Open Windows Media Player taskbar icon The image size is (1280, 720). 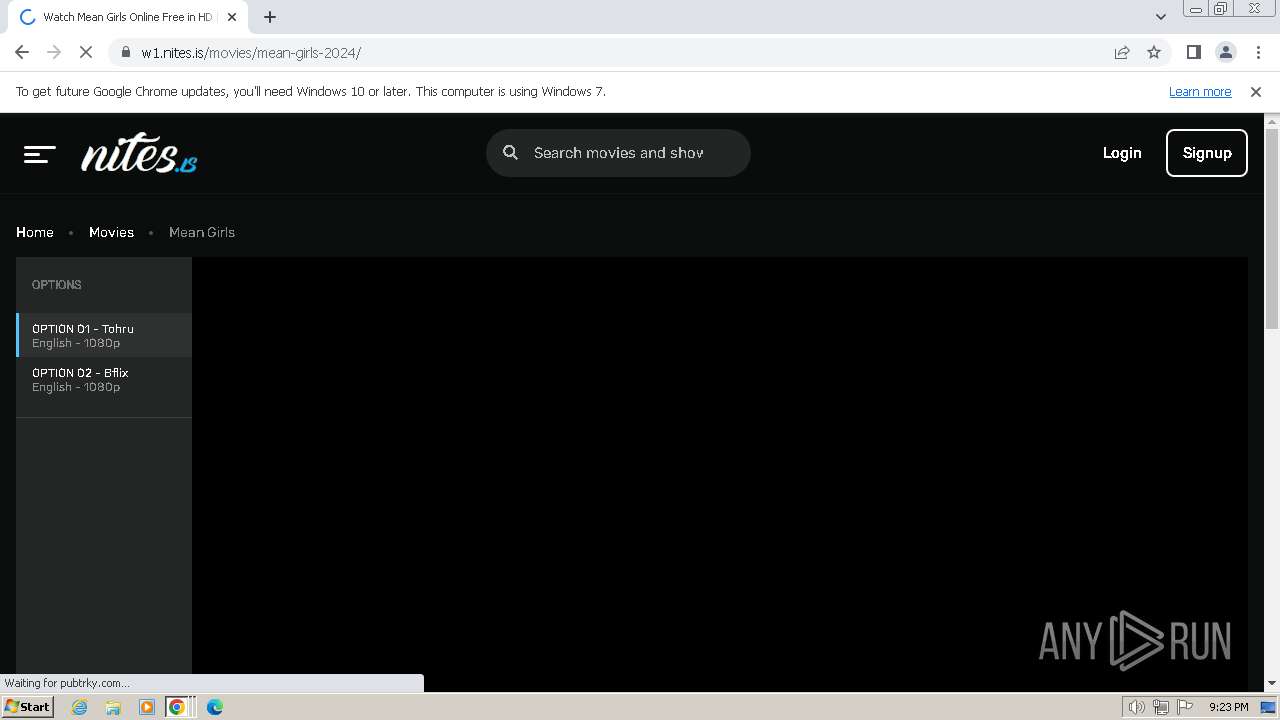coord(147,707)
